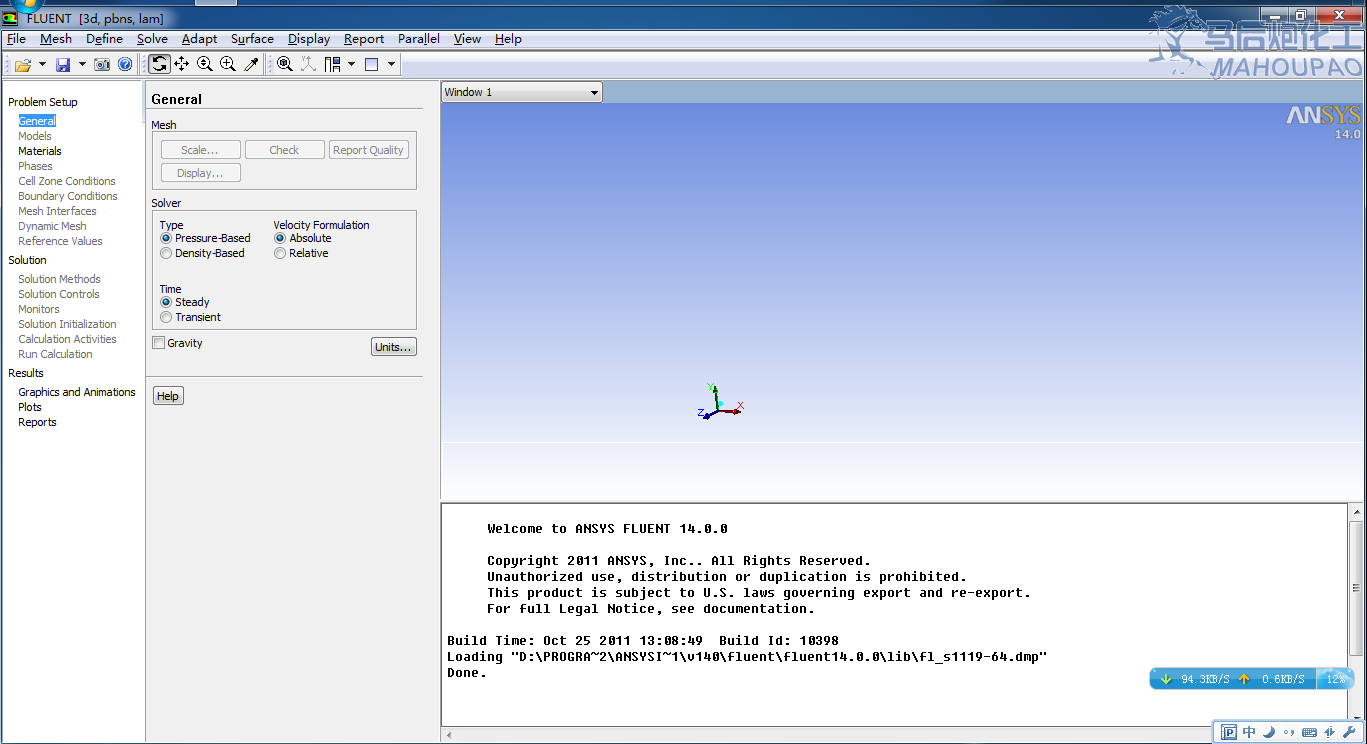Open arrow beside the square window icon
This screenshot has width=1367, height=744.
click(391, 64)
